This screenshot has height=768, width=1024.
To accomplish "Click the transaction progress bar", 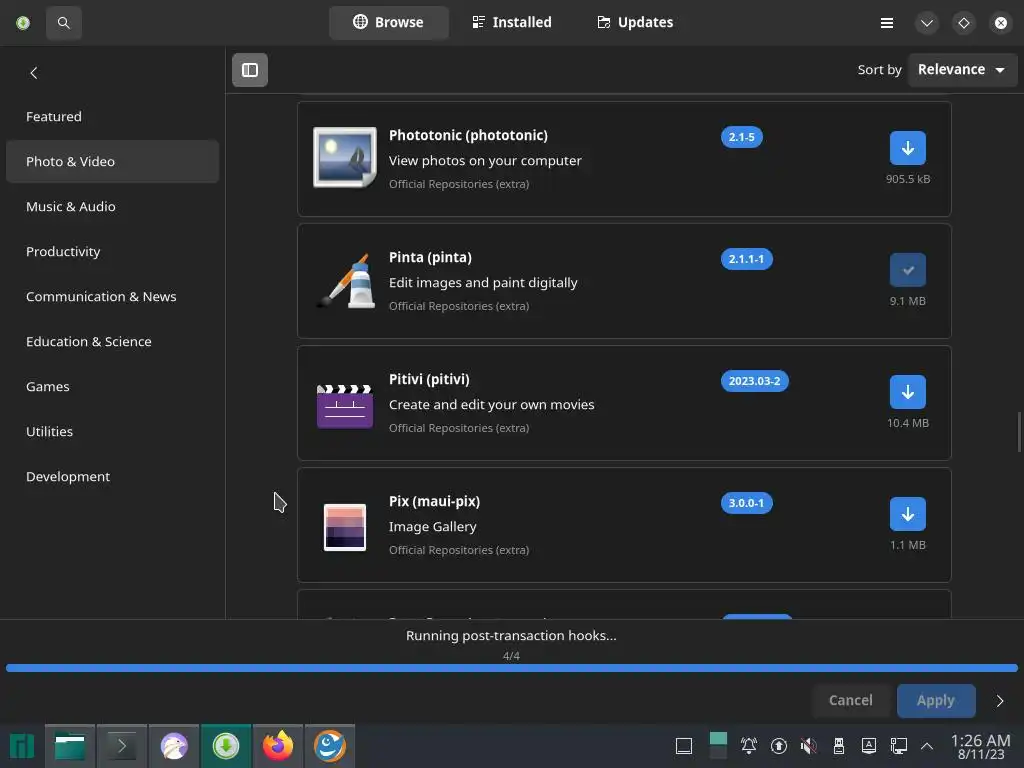I will tap(512, 668).
